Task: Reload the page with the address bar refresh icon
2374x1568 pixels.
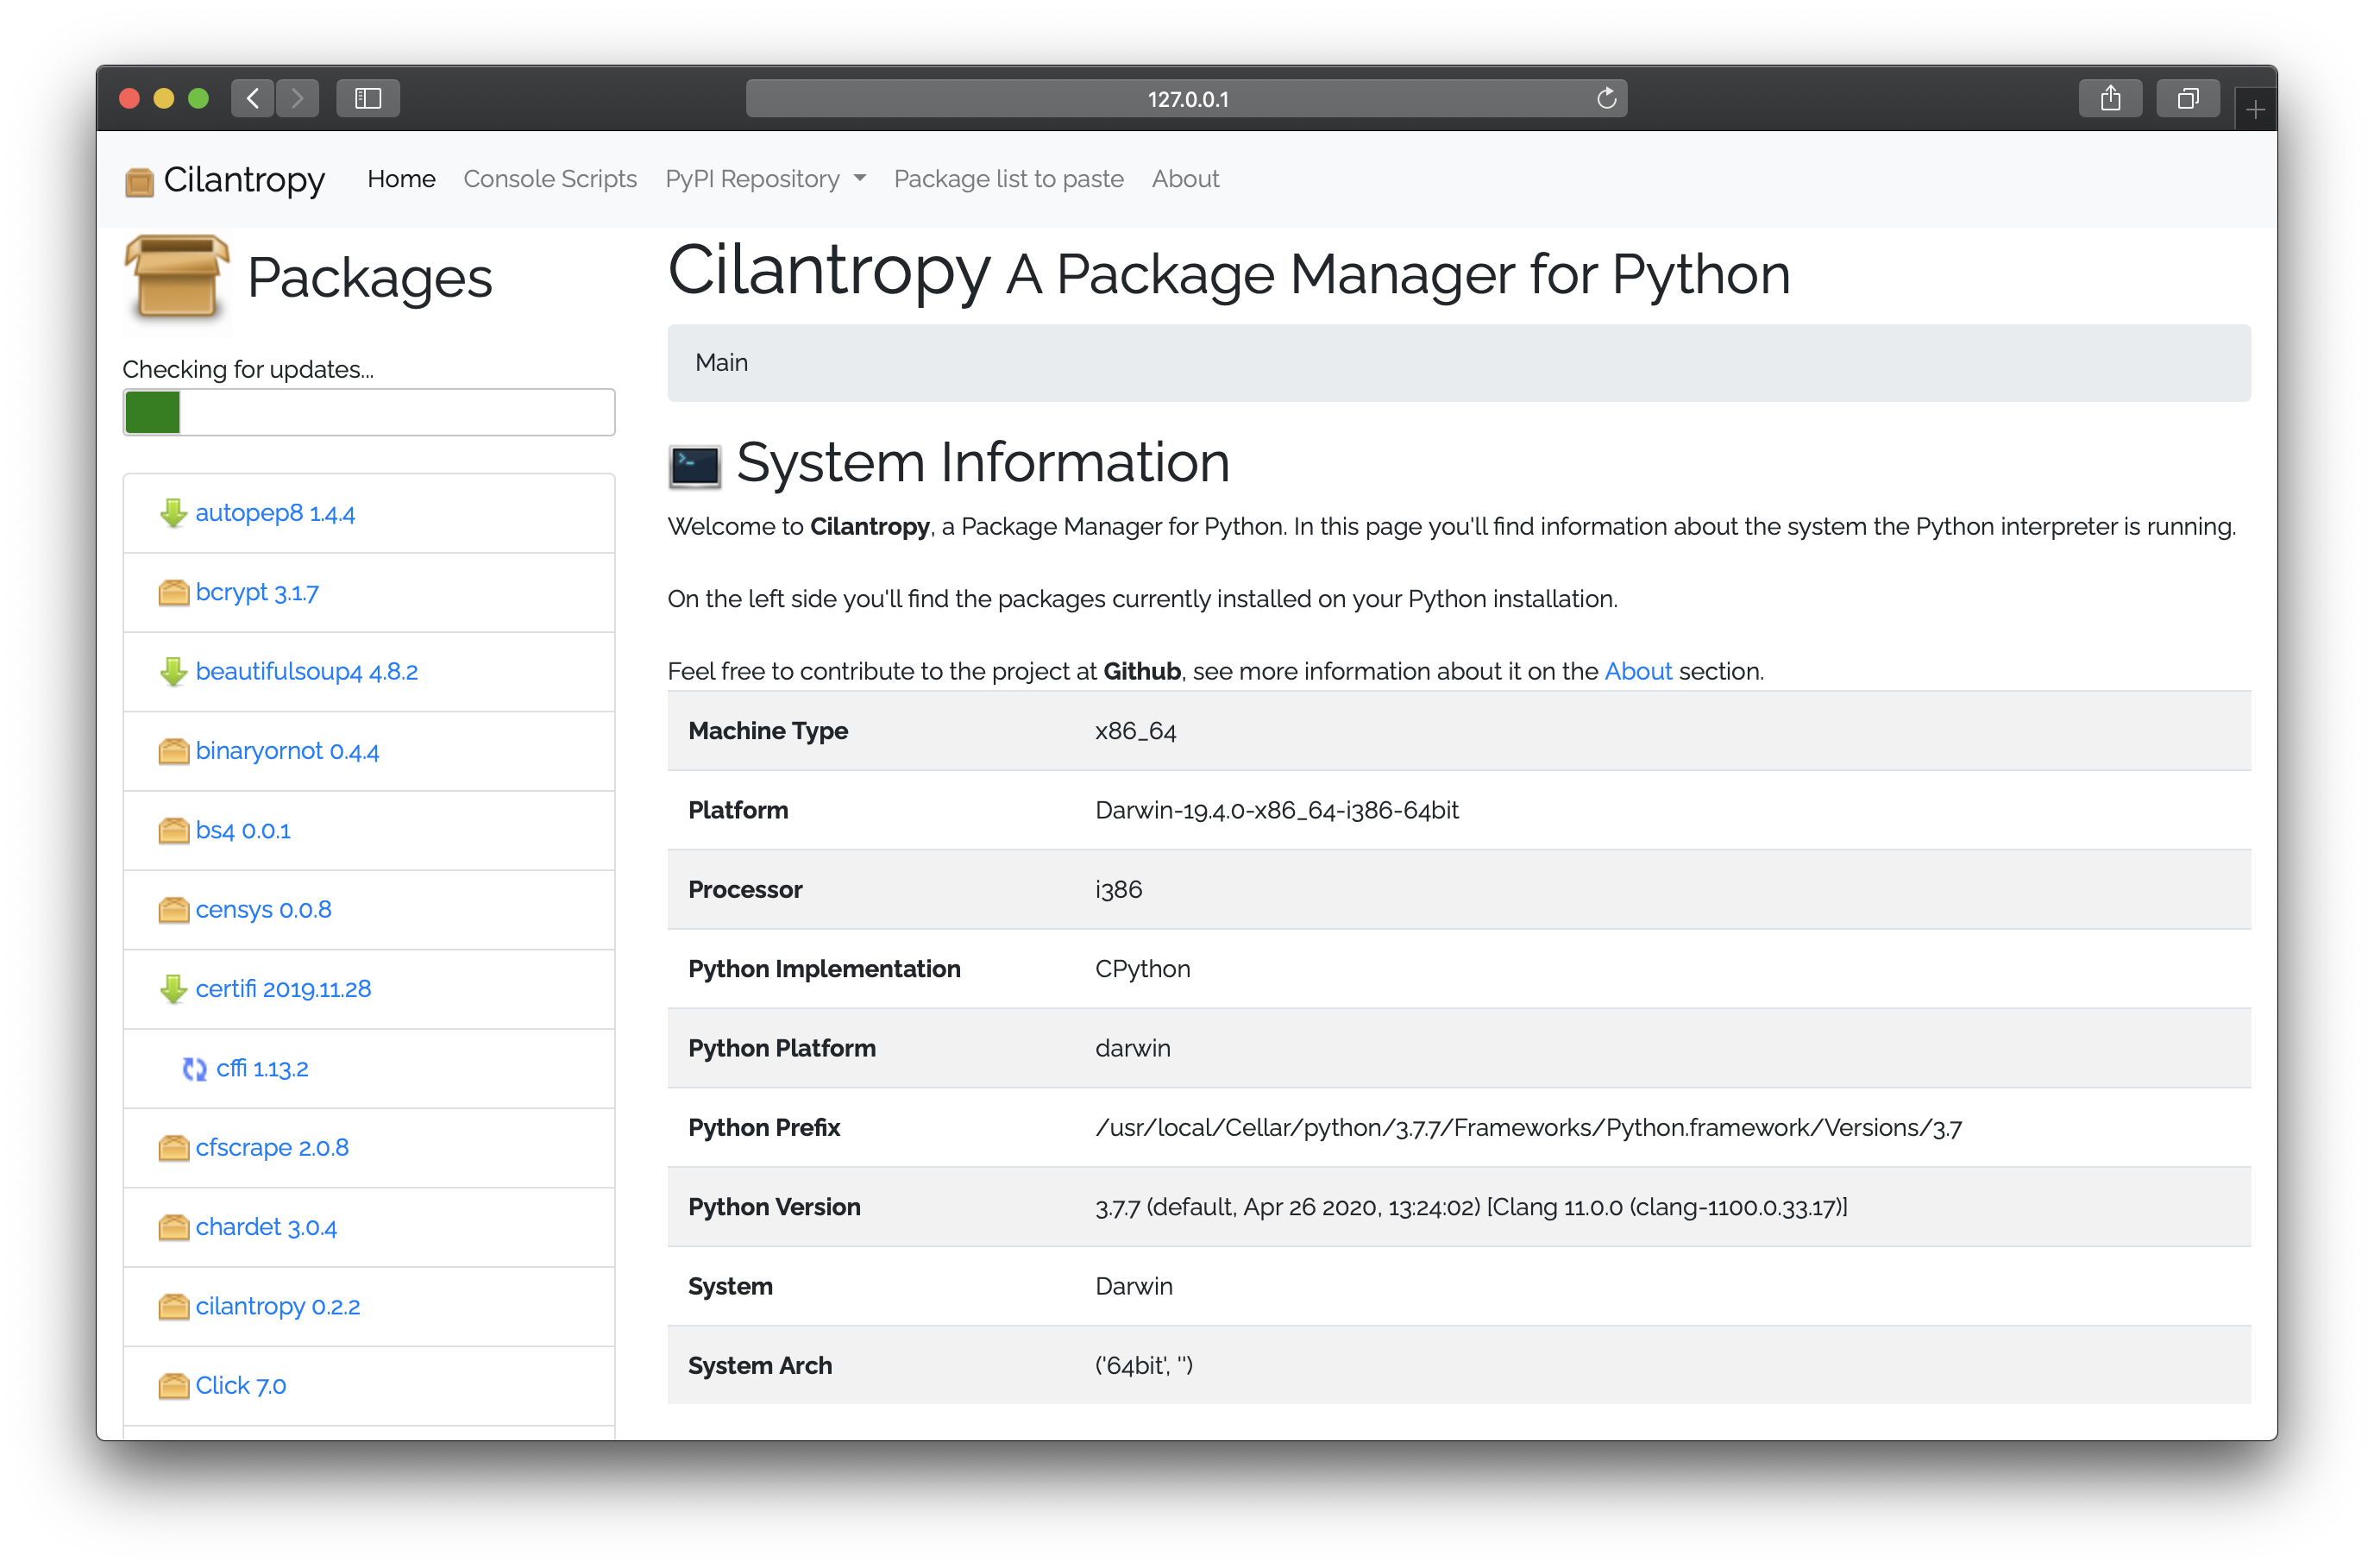Action: 1606,98
